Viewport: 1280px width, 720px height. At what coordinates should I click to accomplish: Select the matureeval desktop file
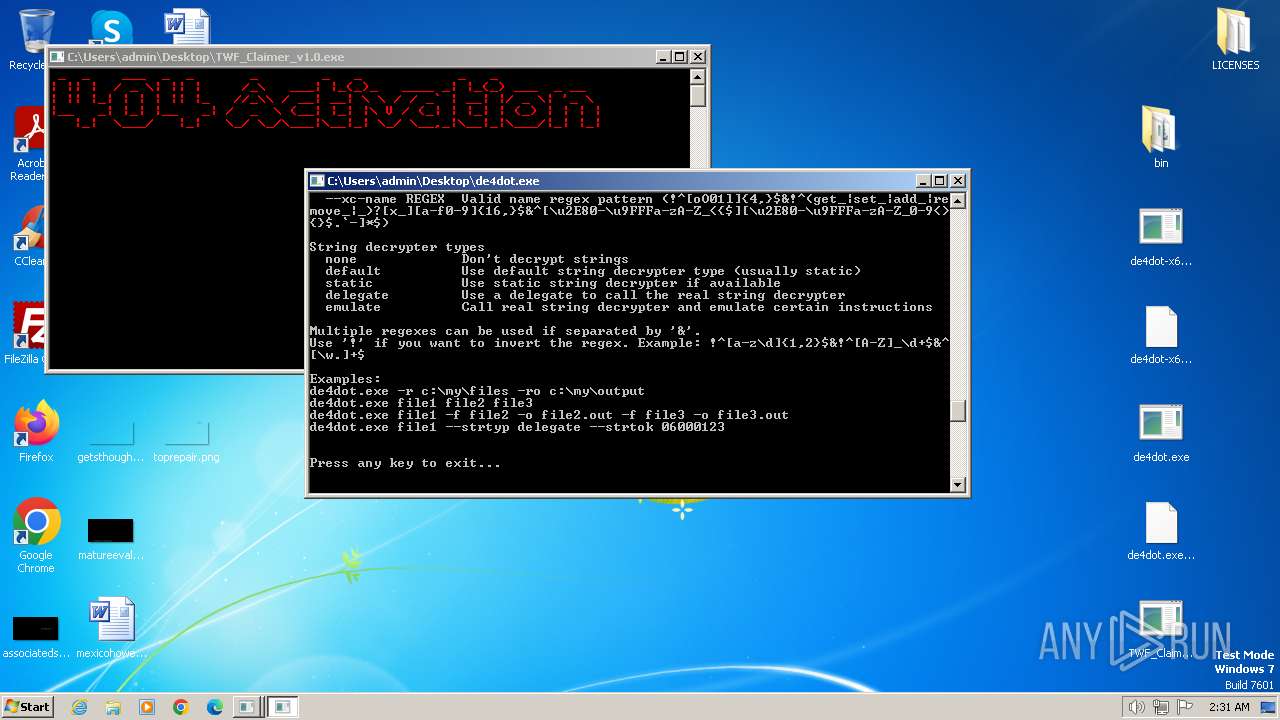(x=111, y=538)
